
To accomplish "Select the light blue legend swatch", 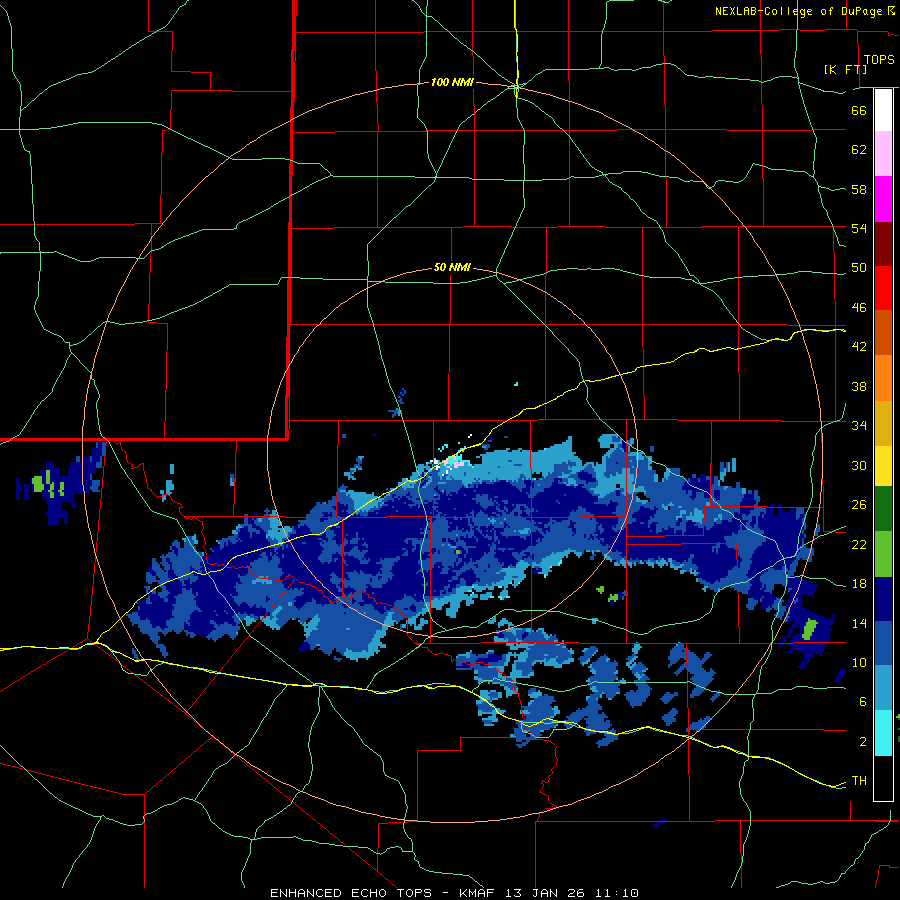I will [883, 688].
